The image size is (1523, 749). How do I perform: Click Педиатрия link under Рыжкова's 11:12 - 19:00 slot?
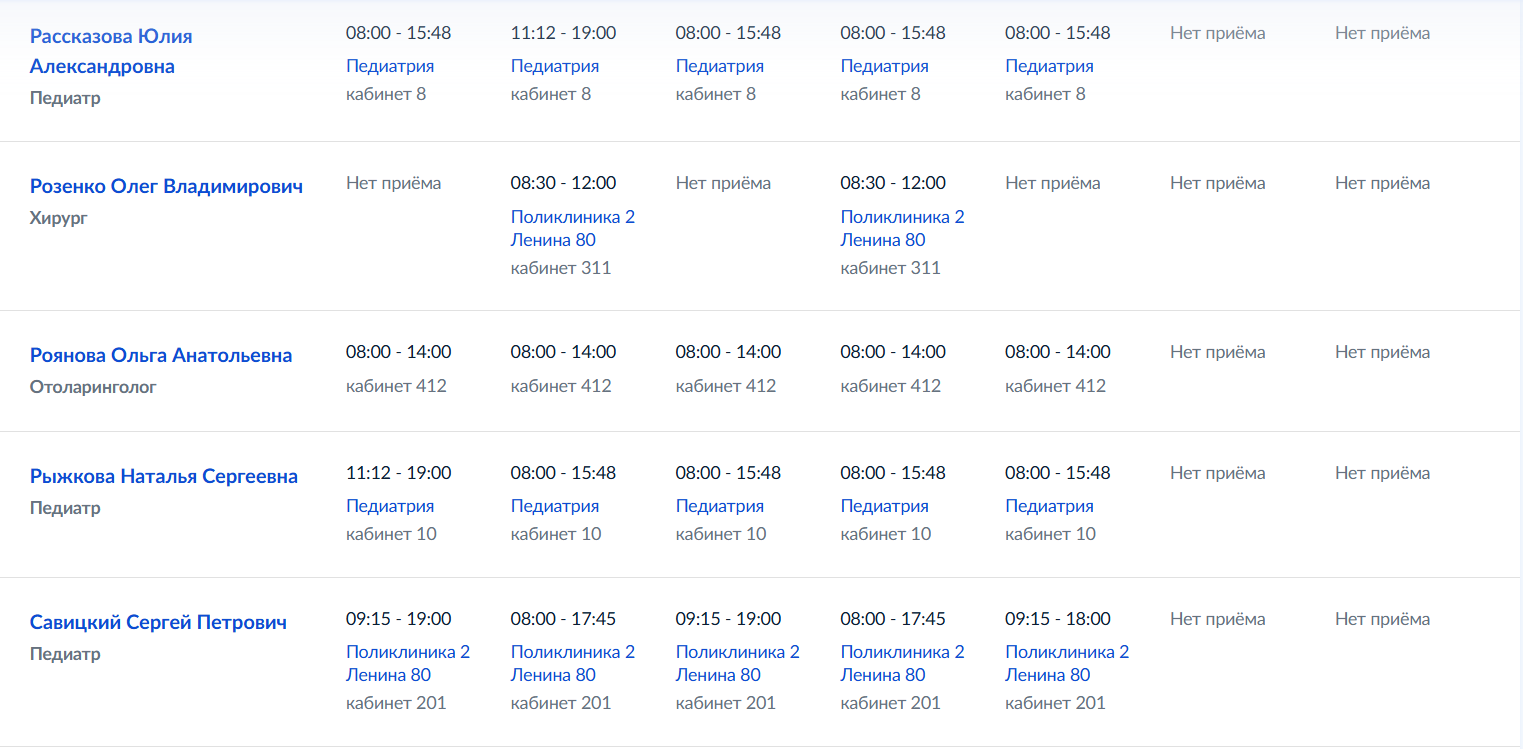point(390,506)
